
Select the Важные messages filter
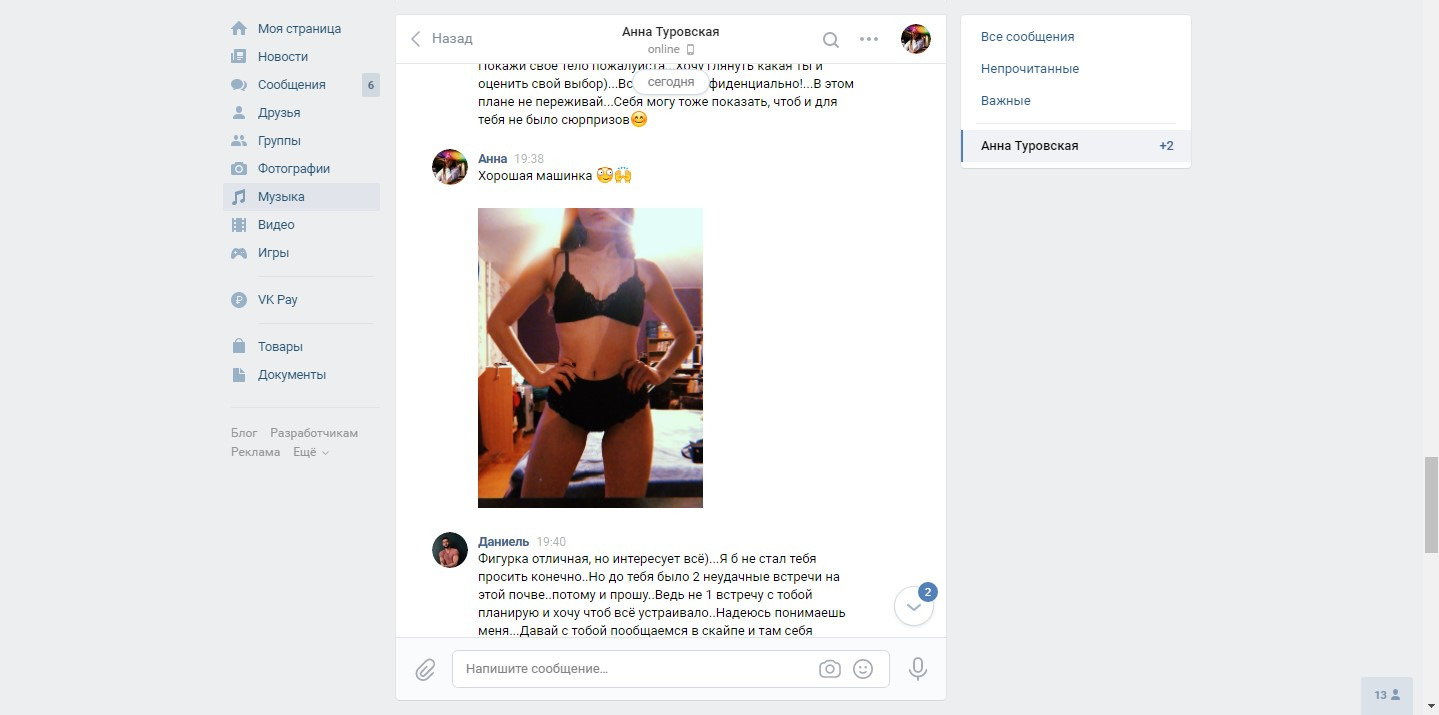(x=1006, y=101)
